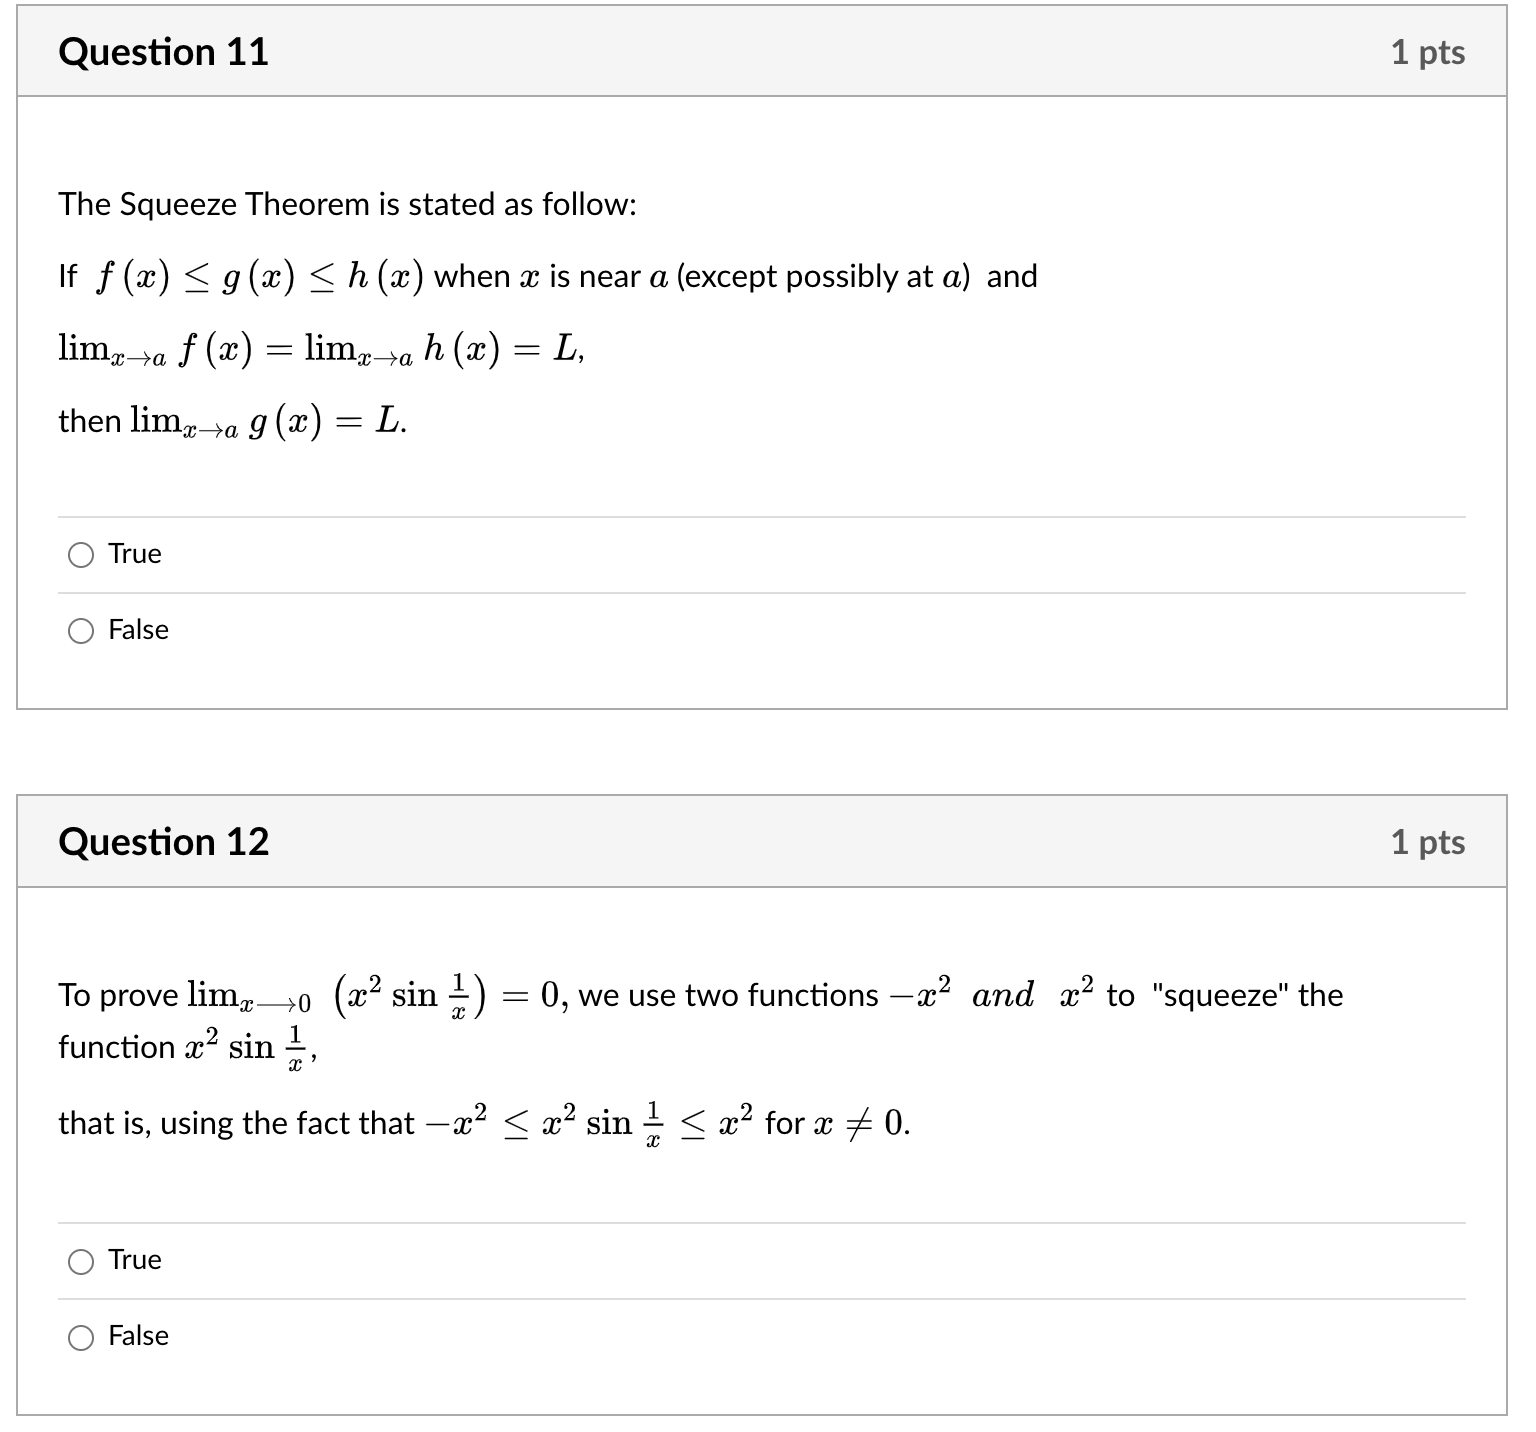
Task: Select True for Question 11
Action: coord(82,555)
